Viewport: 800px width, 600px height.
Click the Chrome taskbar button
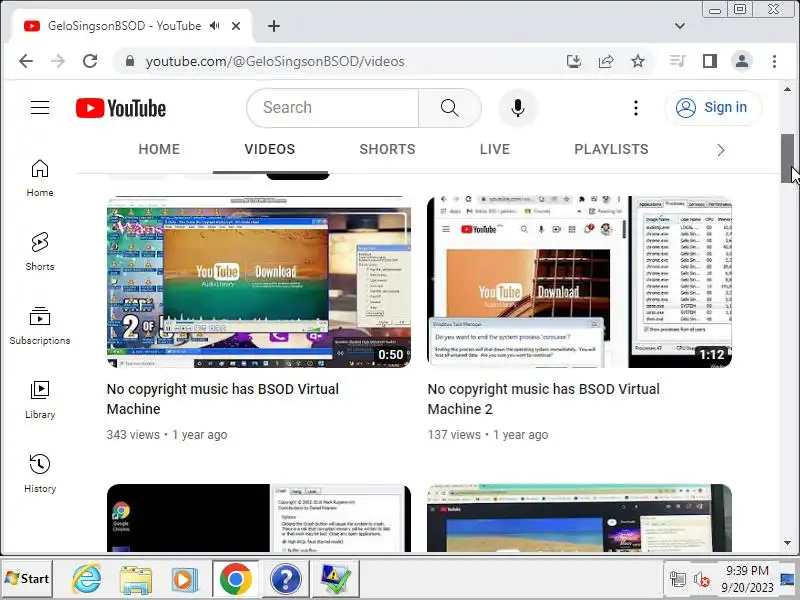(235, 579)
